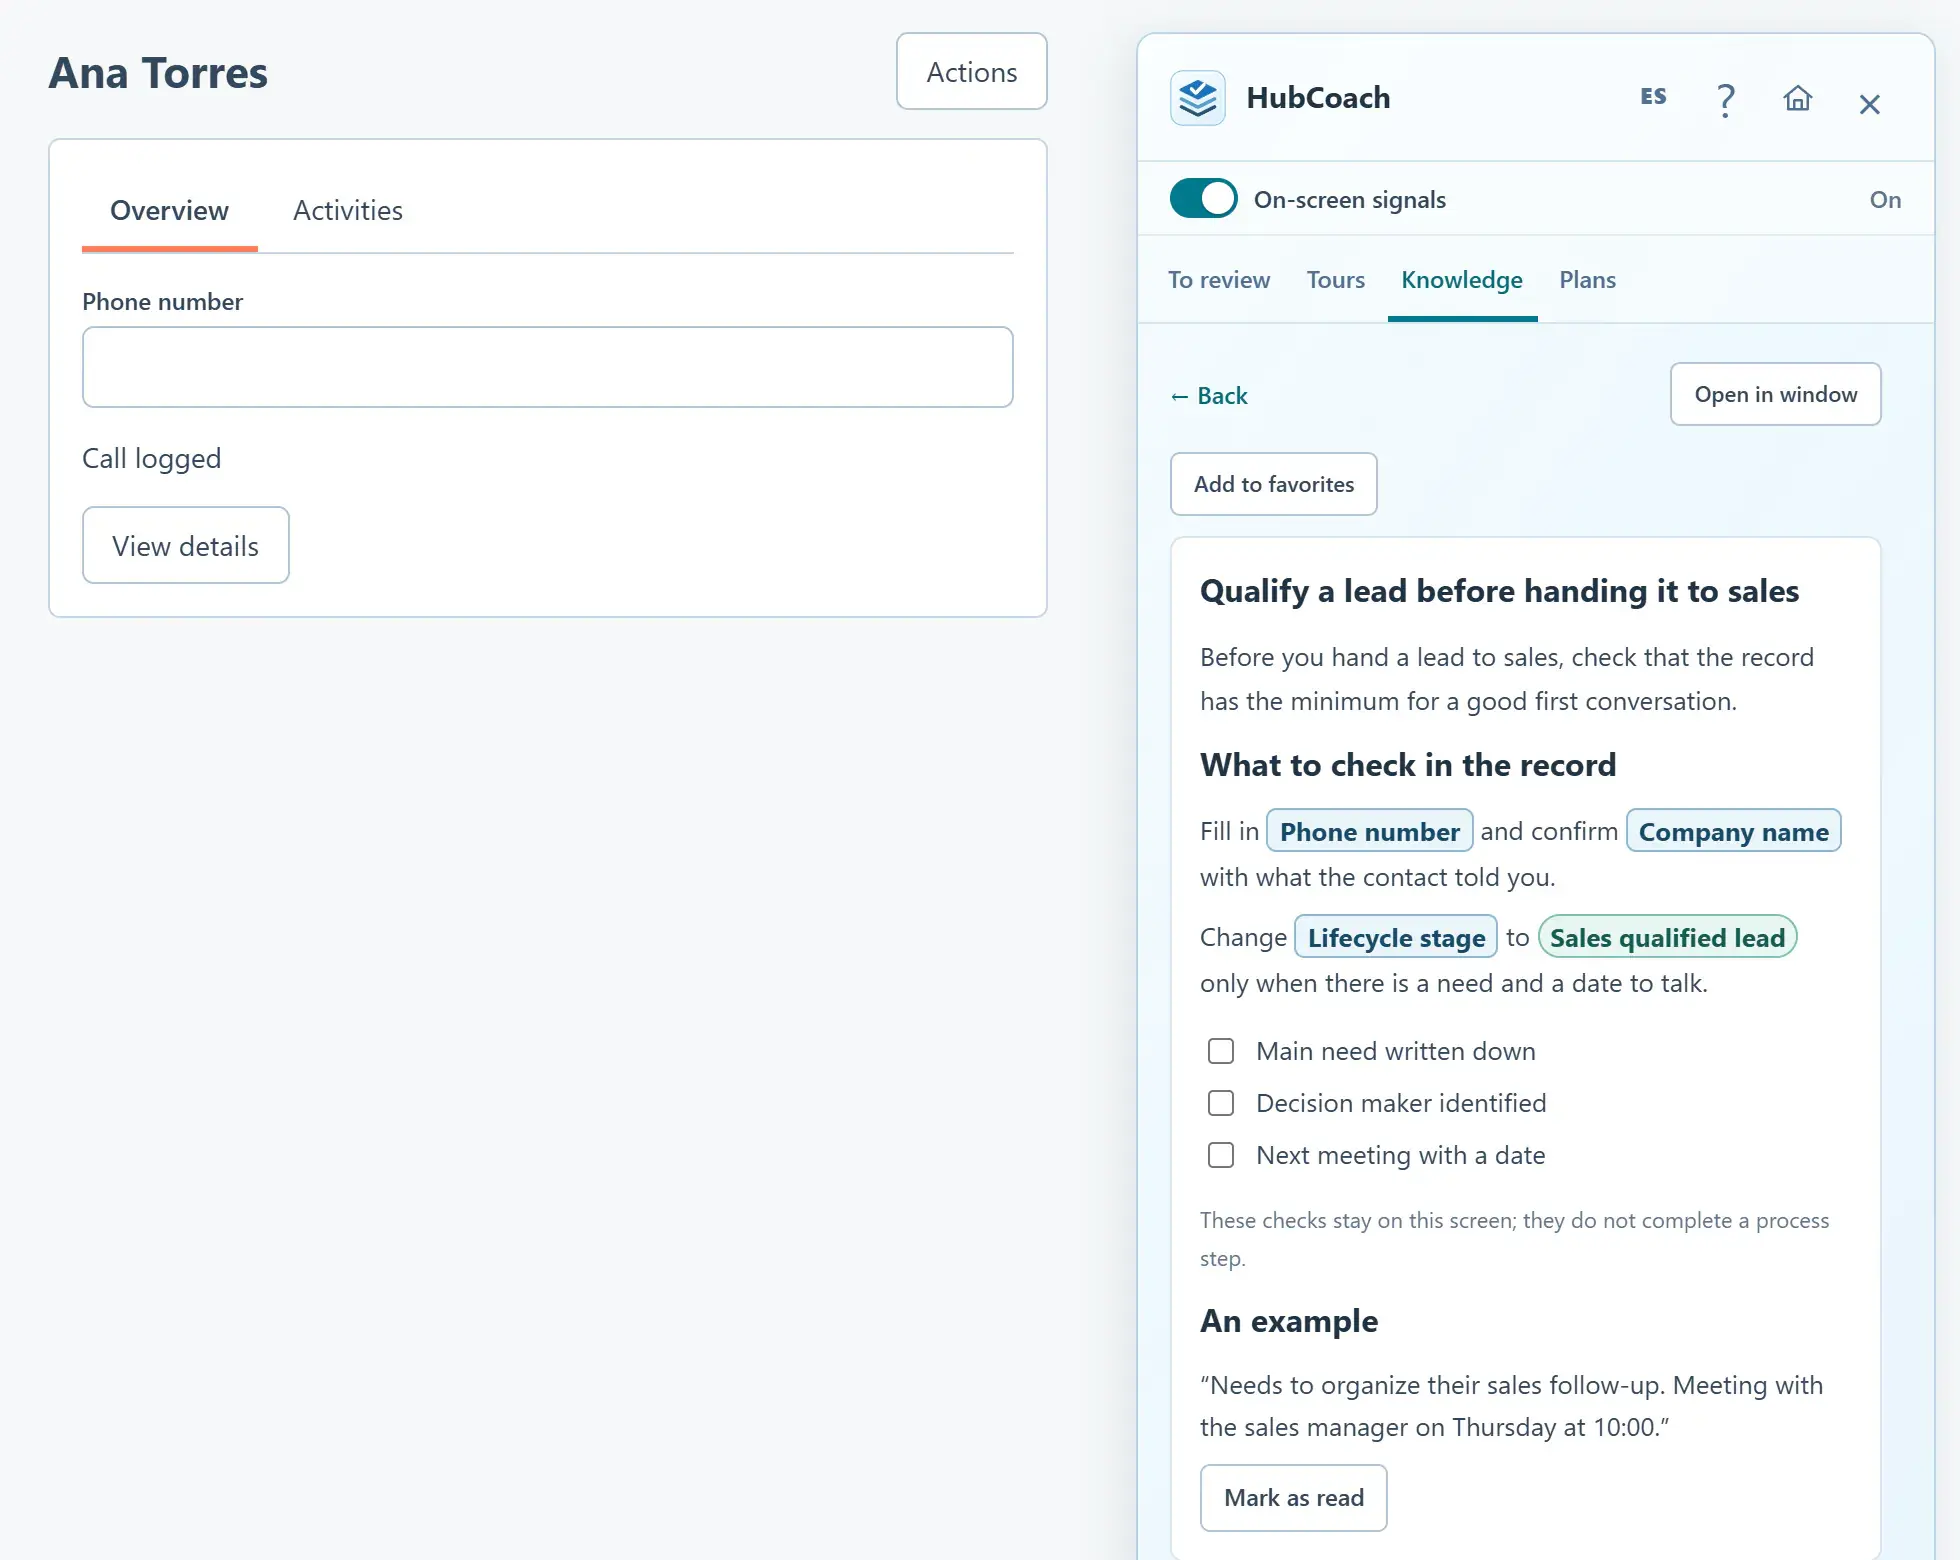Open the help question mark icon
The width and height of the screenshot is (1960, 1560).
1725,100
